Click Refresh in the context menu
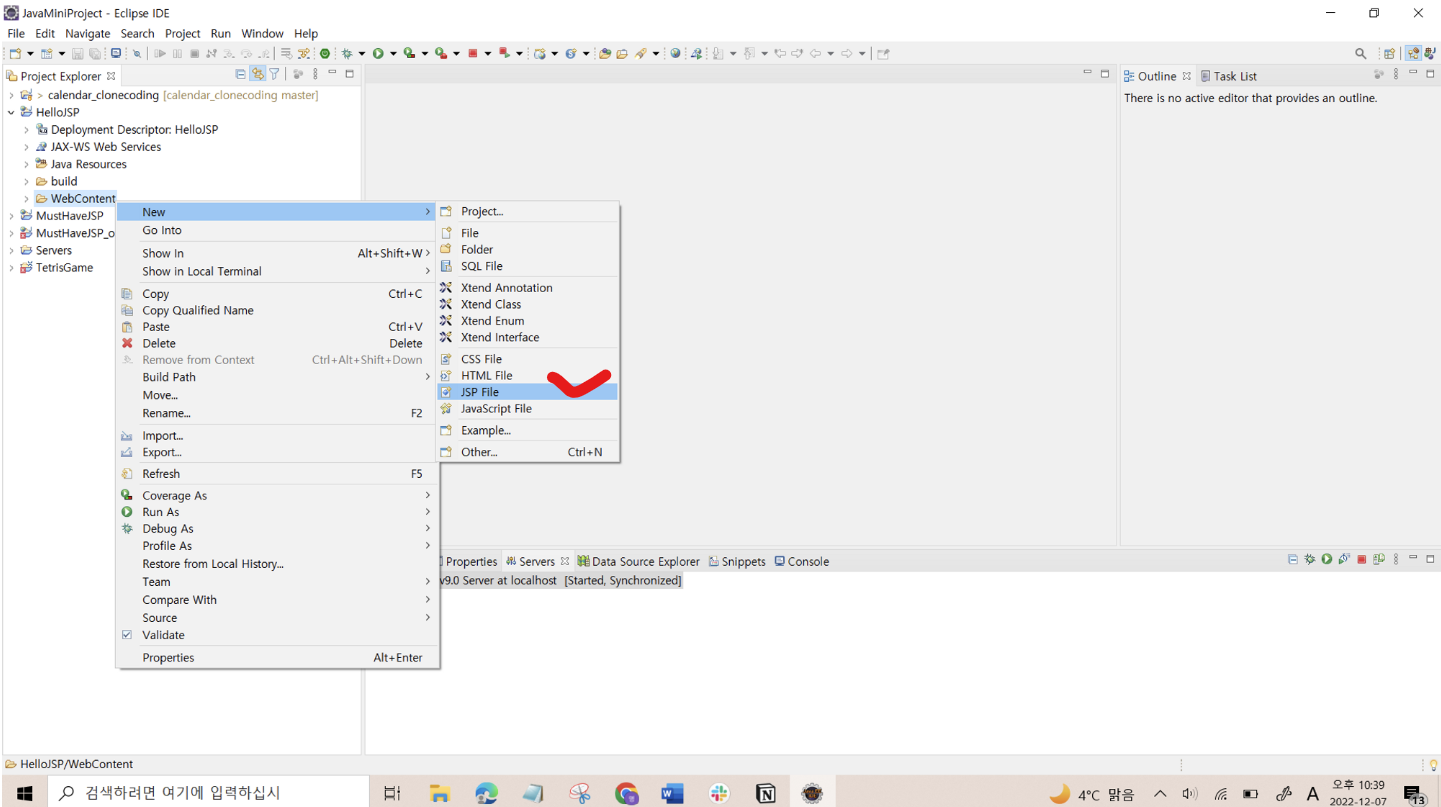This screenshot has width=1441, height=807. coord(277,474)
